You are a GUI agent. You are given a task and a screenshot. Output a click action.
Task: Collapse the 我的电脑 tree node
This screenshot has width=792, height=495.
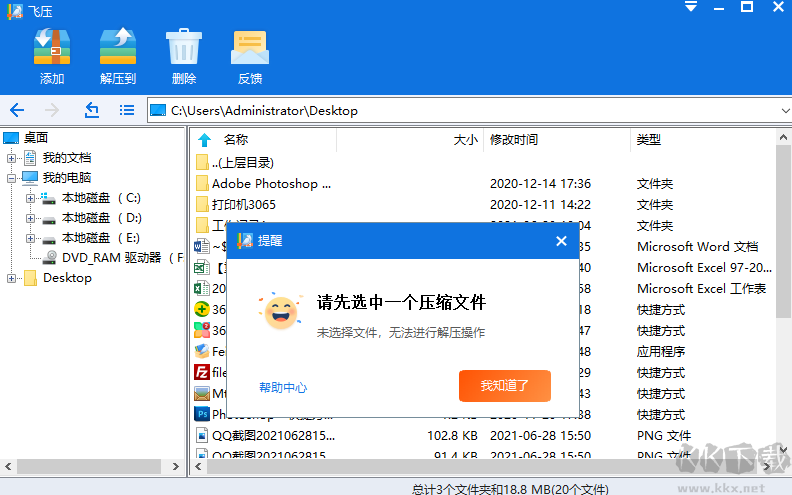click(x=11, y=178)
